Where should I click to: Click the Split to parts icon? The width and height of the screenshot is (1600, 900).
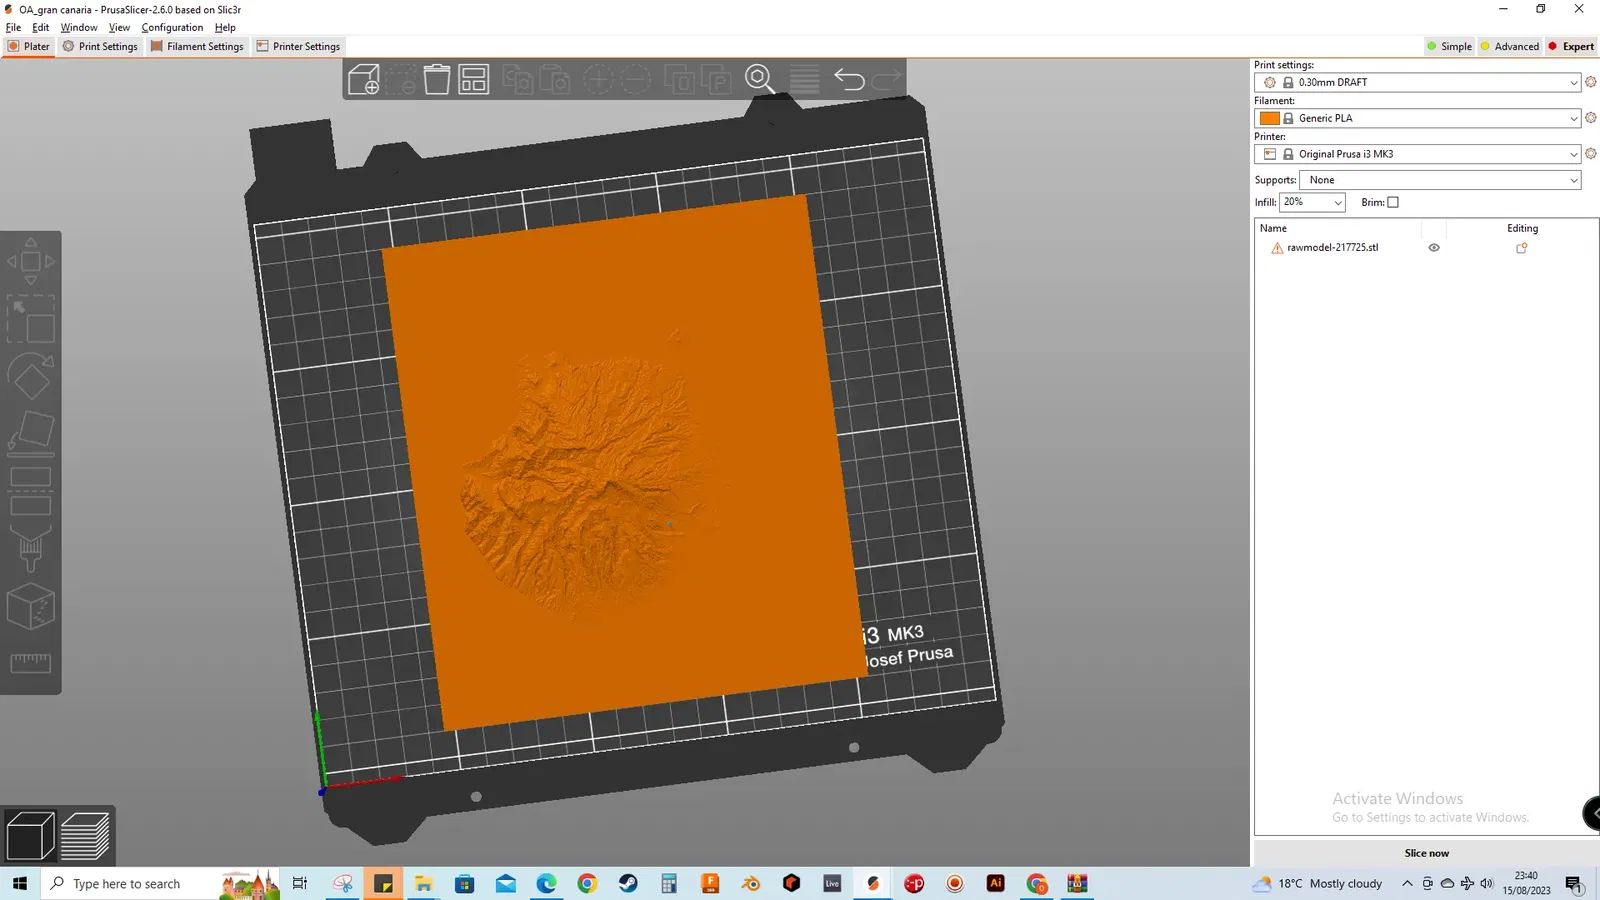pos(717,79)
